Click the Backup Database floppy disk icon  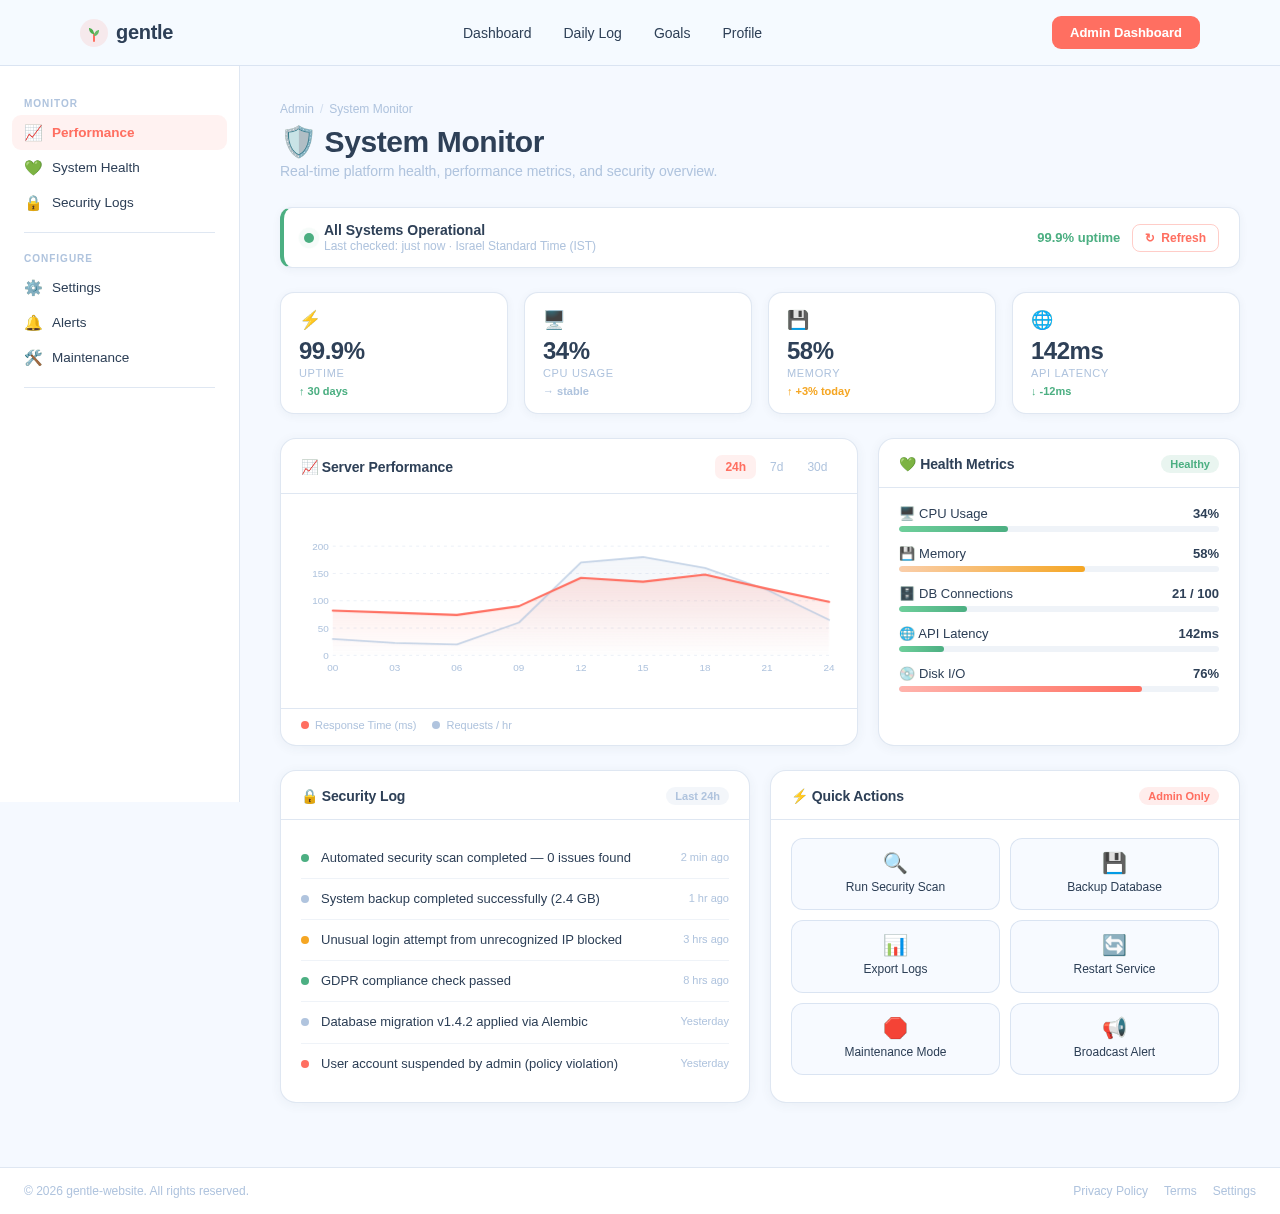click(x=1114, y=862)
